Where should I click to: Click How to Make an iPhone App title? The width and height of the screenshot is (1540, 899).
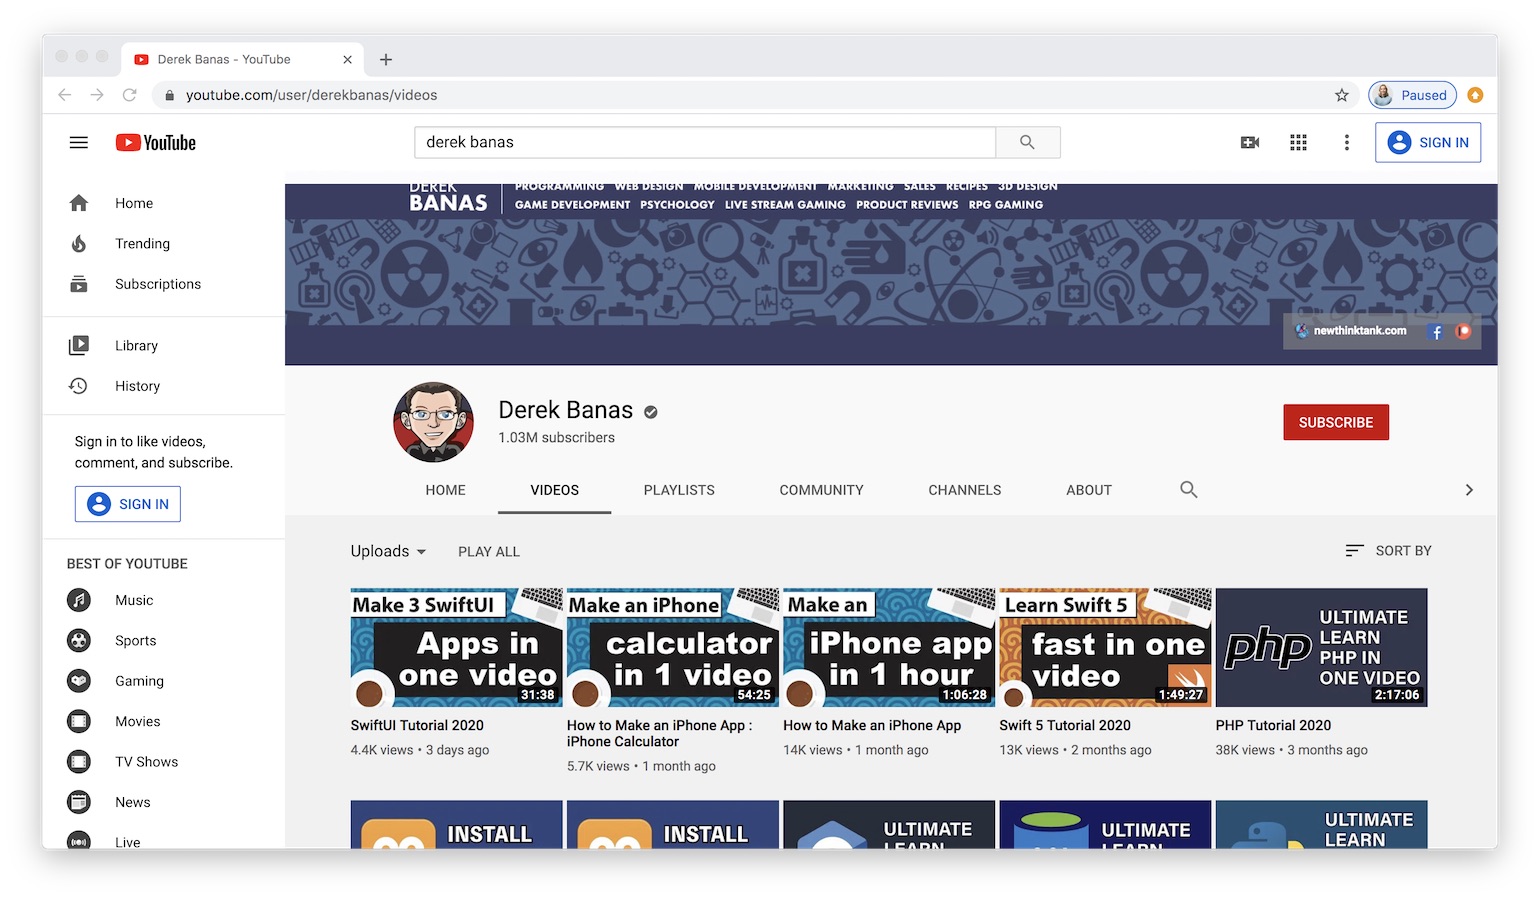[x=872, y=725]
